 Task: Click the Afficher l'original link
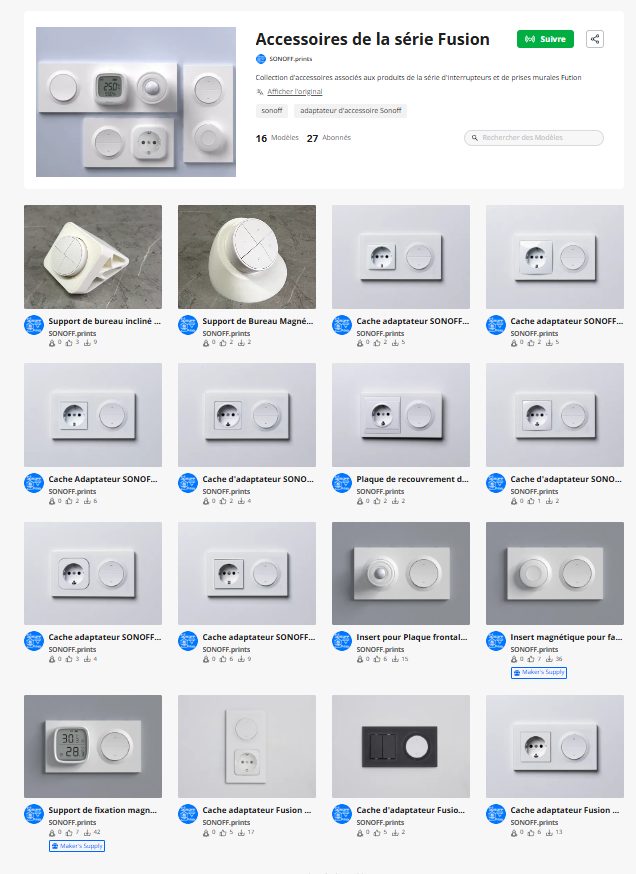pyautogui.click(x=294, y=91)
